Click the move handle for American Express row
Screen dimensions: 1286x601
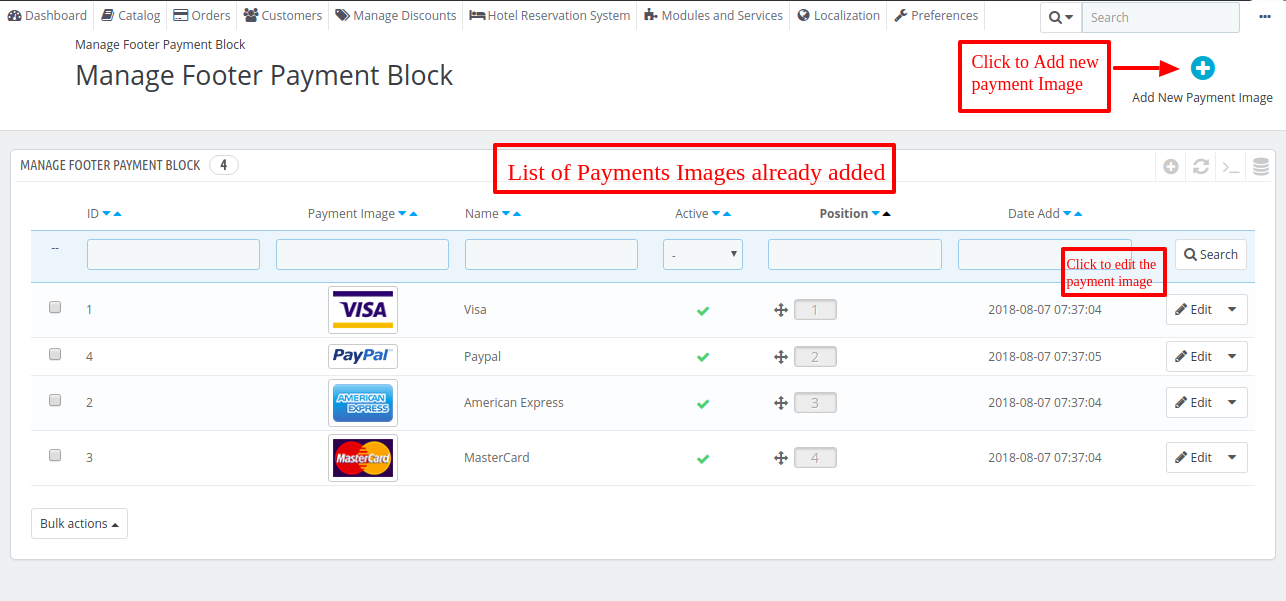pyautogui.click(x=781, y=403)
